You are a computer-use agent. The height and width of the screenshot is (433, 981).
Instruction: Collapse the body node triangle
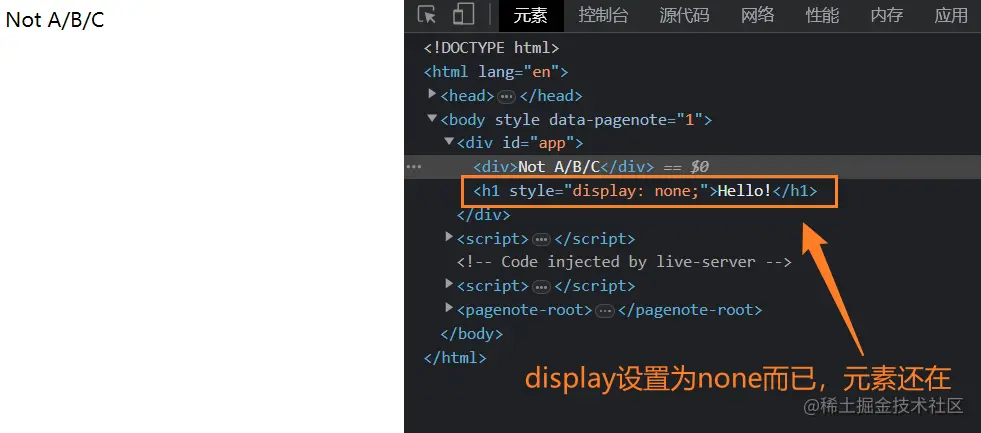click(432, 118)
